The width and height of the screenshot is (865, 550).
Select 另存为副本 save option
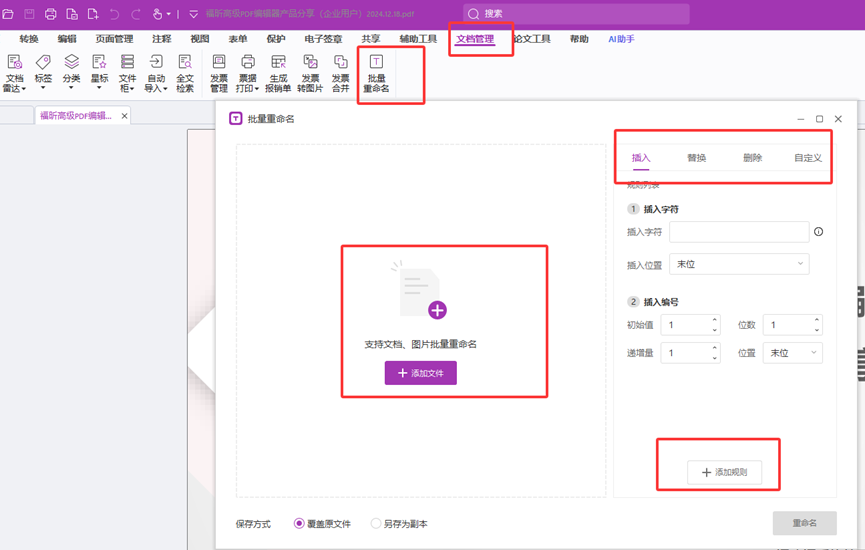point(376,523)
